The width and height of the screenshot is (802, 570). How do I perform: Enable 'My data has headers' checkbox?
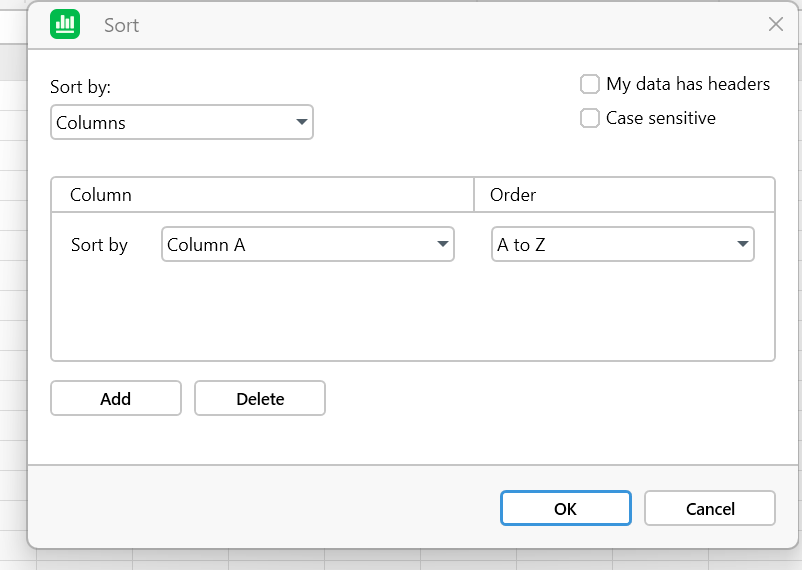tap(590, 84)
